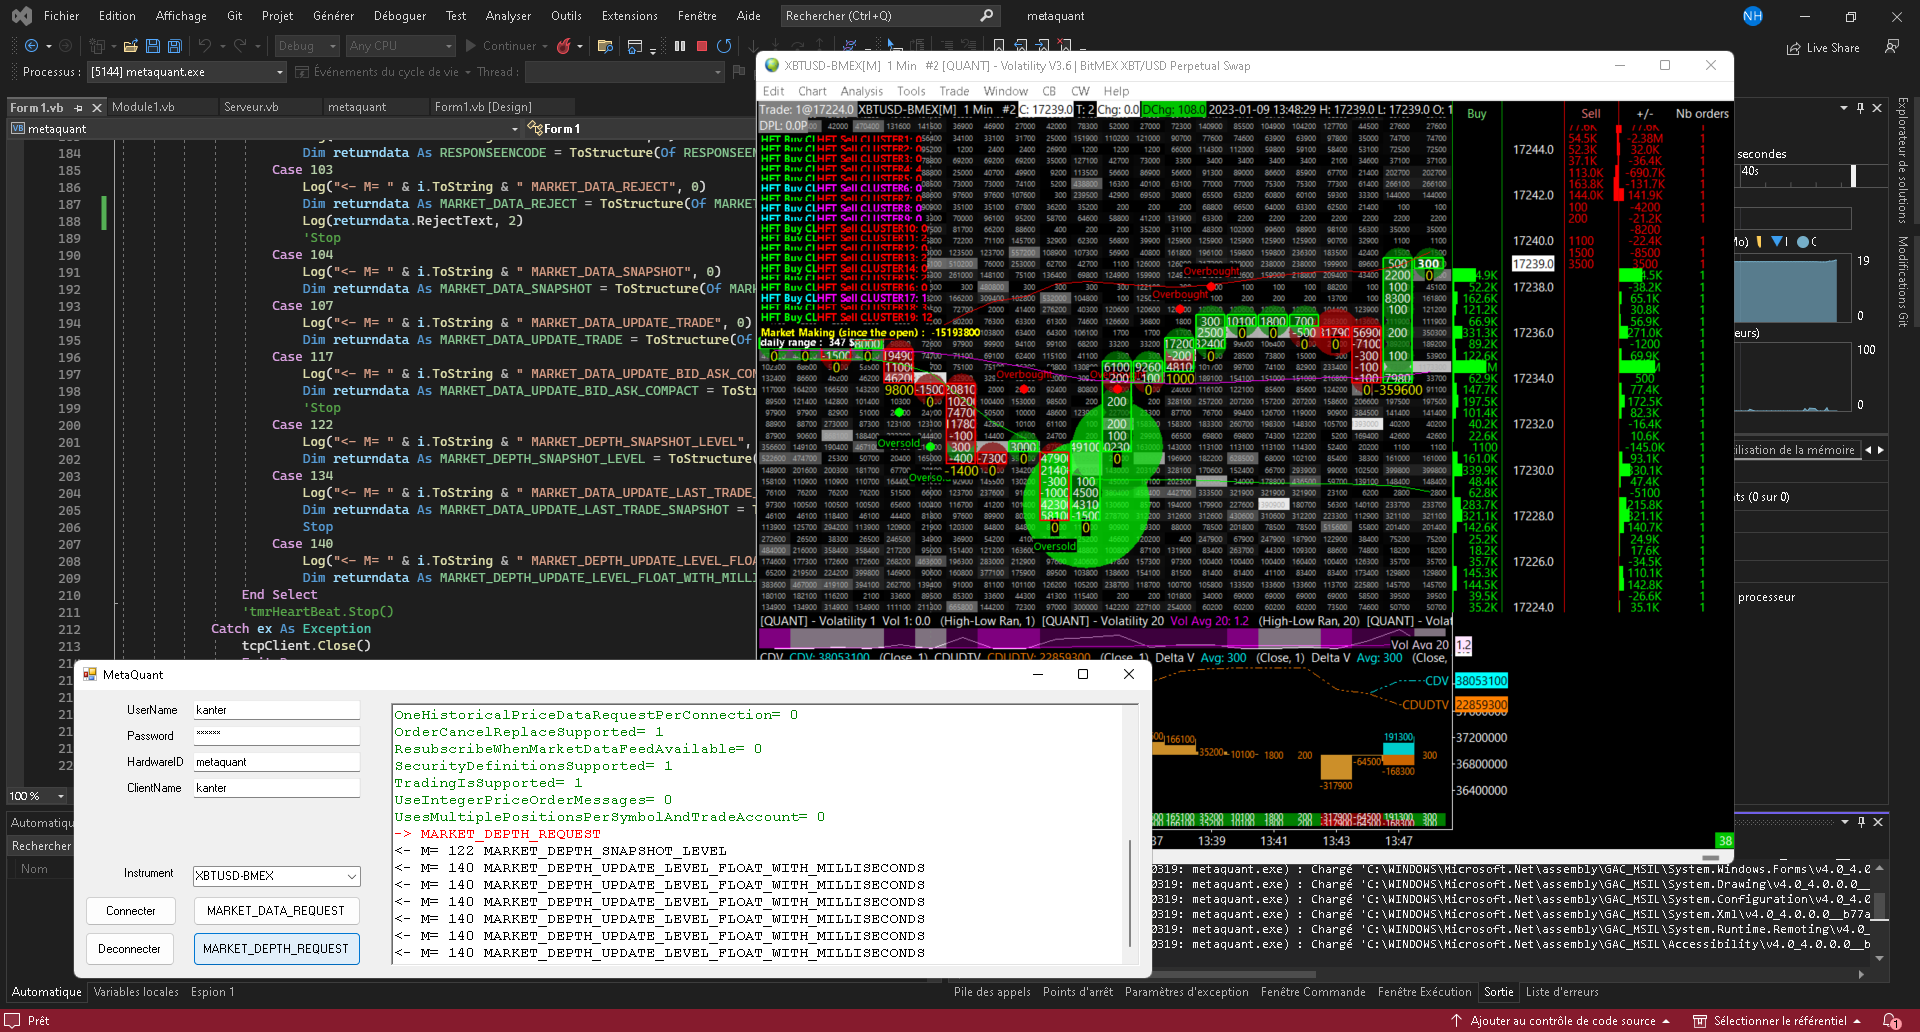Click the clear bookmarks icon with red X

point(1064,46)
